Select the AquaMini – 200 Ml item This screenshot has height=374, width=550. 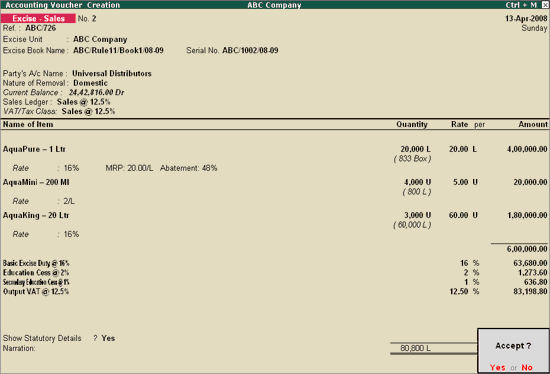(x=36, y=182)
